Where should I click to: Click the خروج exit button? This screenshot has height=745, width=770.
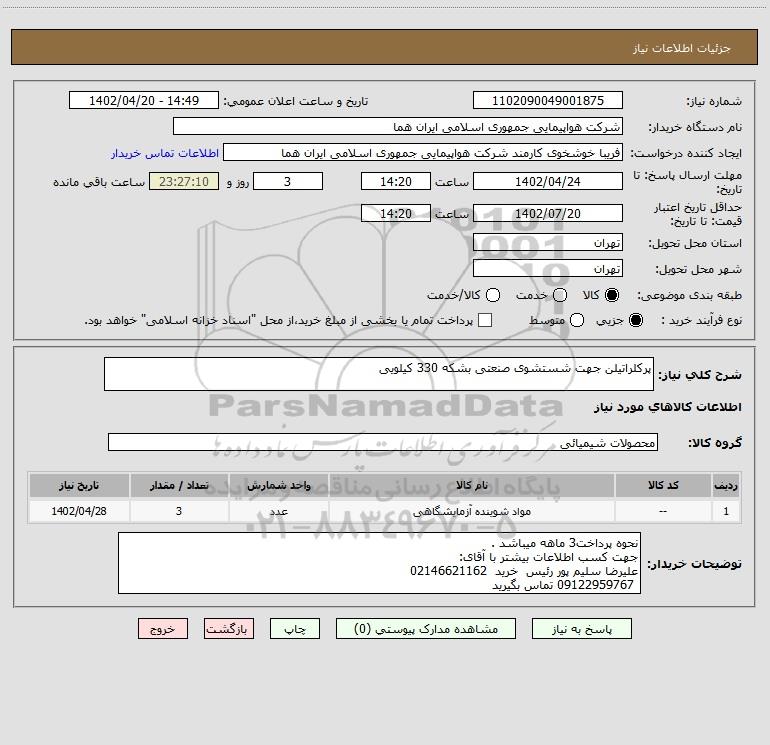tap(163, 629)
